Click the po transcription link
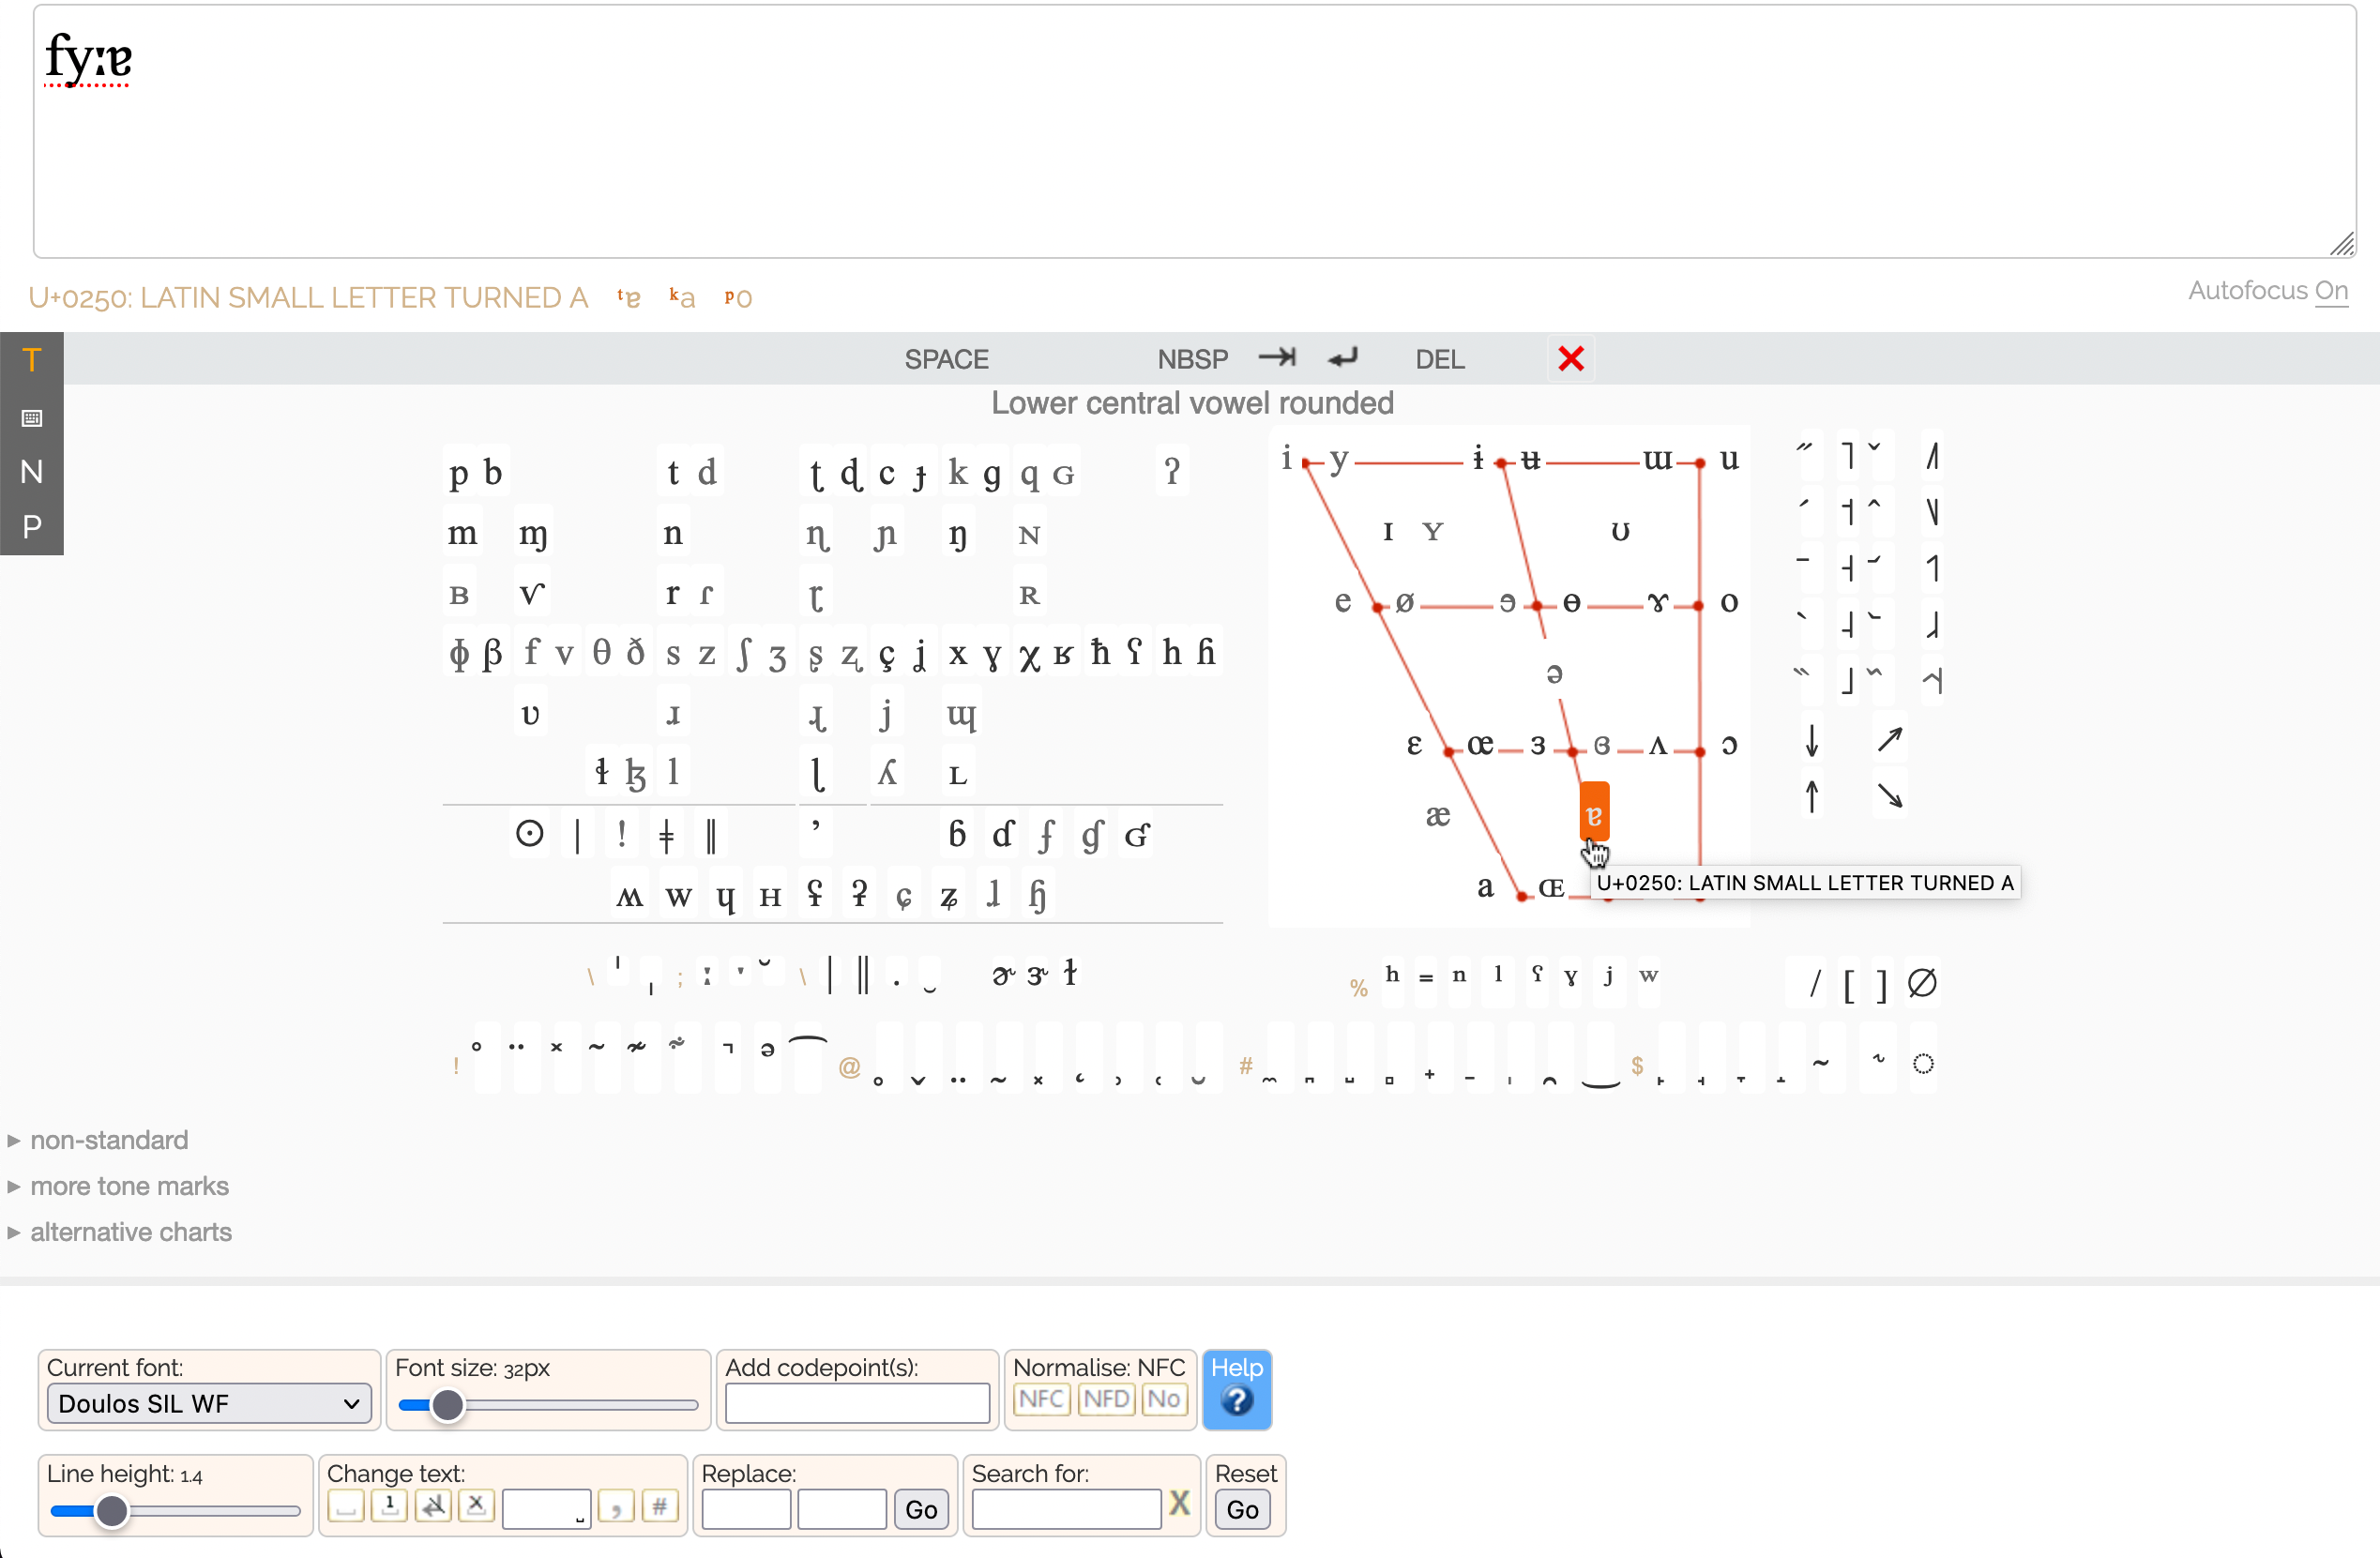This screenshot has width=2380, height=1558. pos(738,297)
